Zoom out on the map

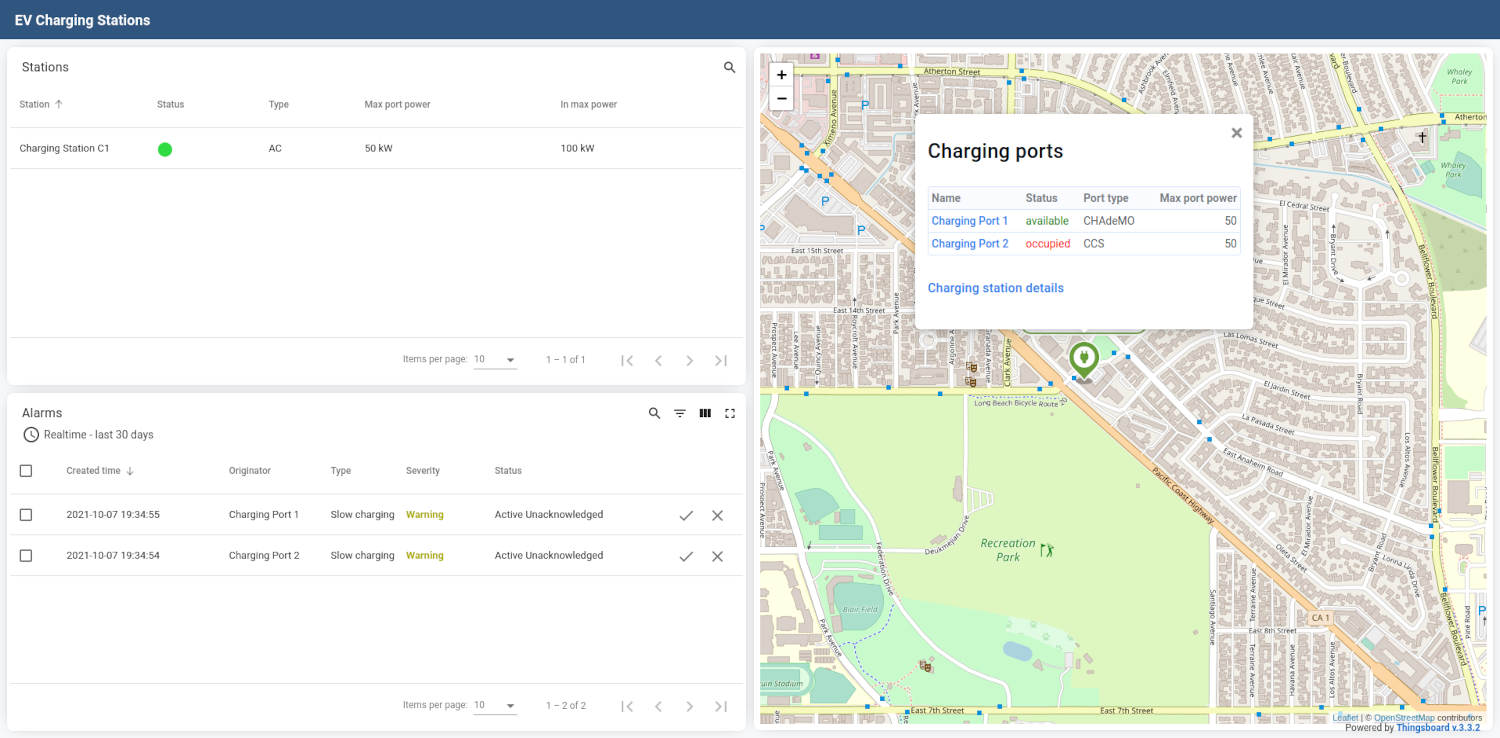782,98
